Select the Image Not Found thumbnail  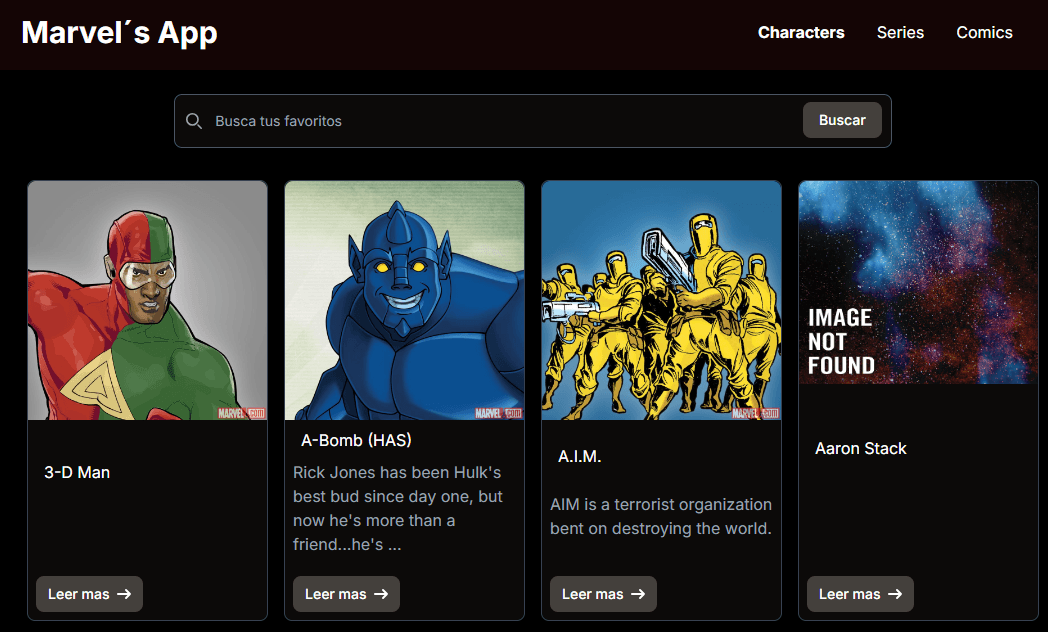(918, 283)
